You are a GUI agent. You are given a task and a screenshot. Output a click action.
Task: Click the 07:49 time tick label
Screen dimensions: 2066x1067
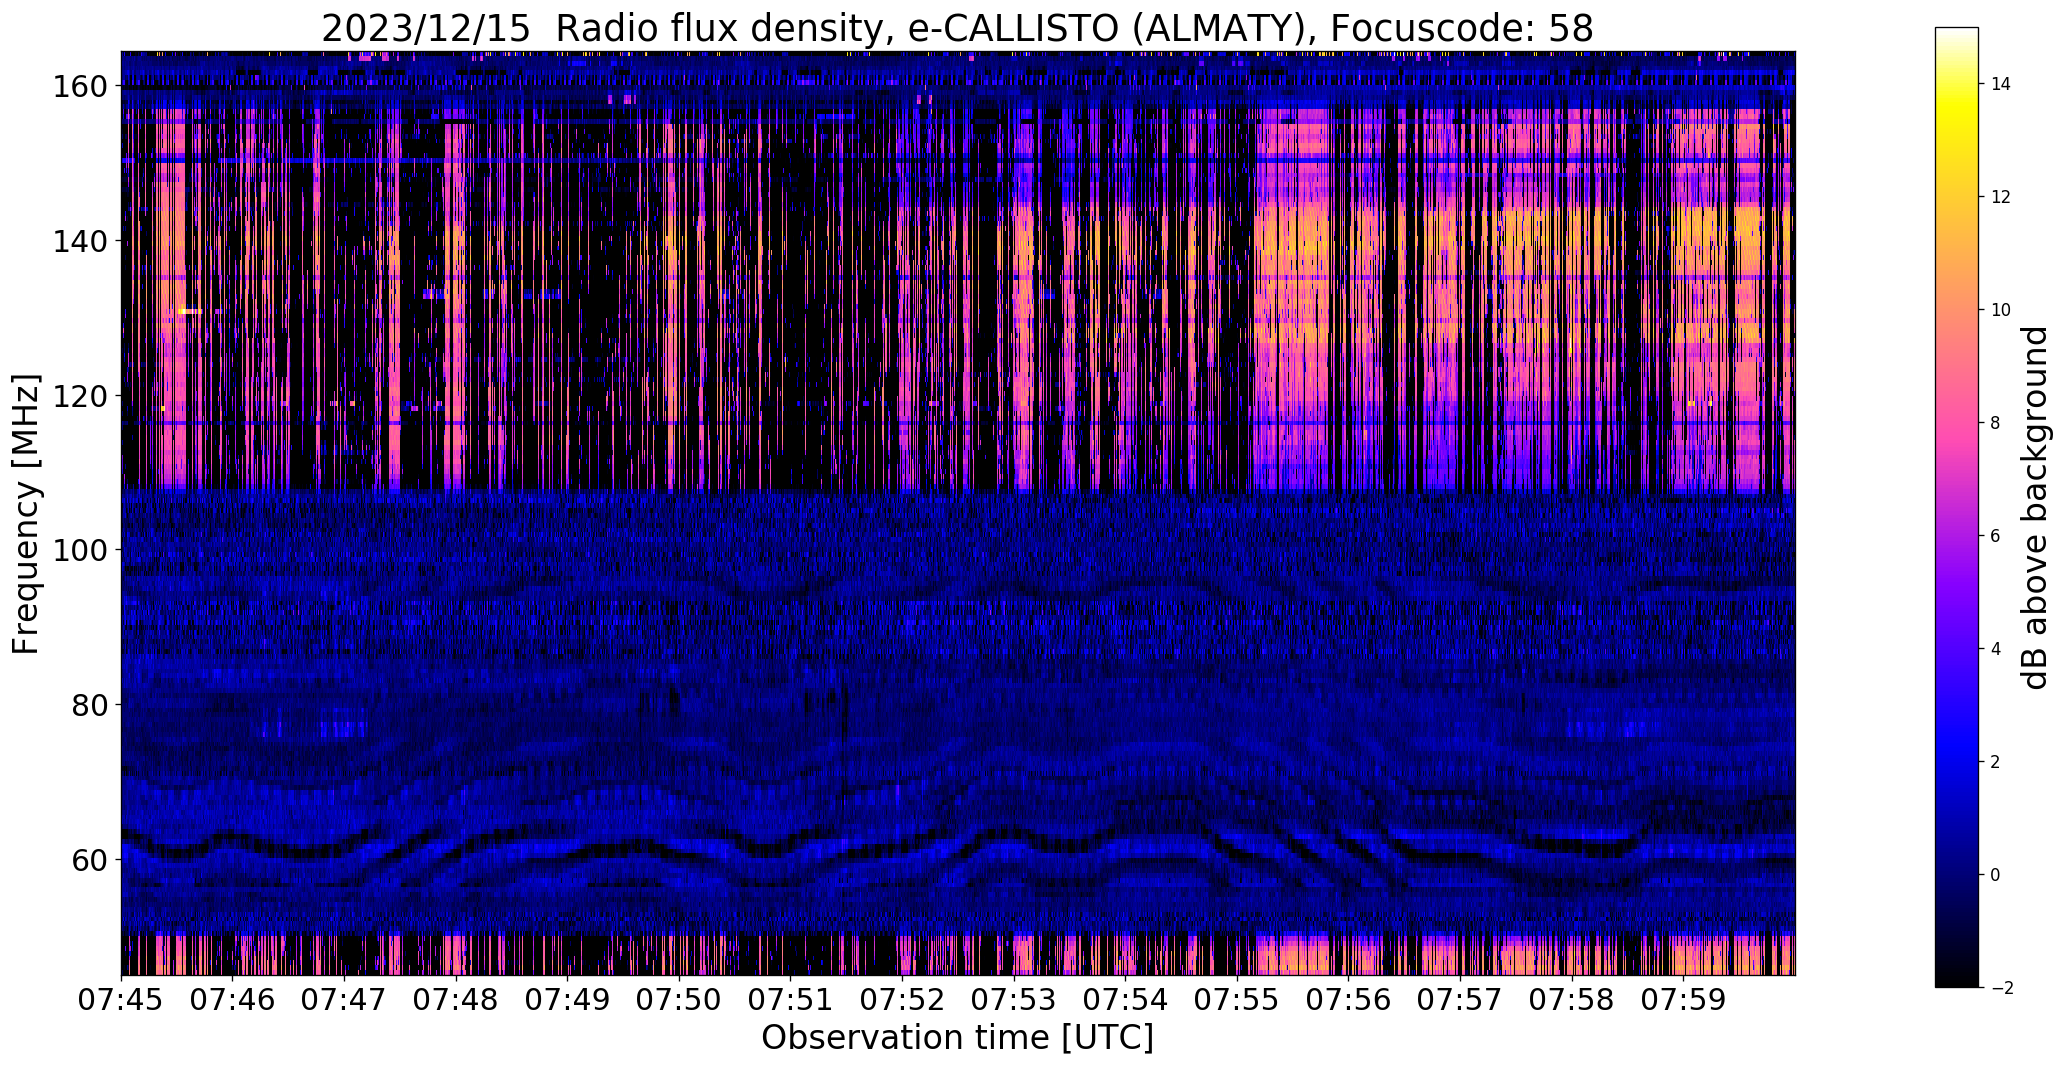[x=568, y=1000]
